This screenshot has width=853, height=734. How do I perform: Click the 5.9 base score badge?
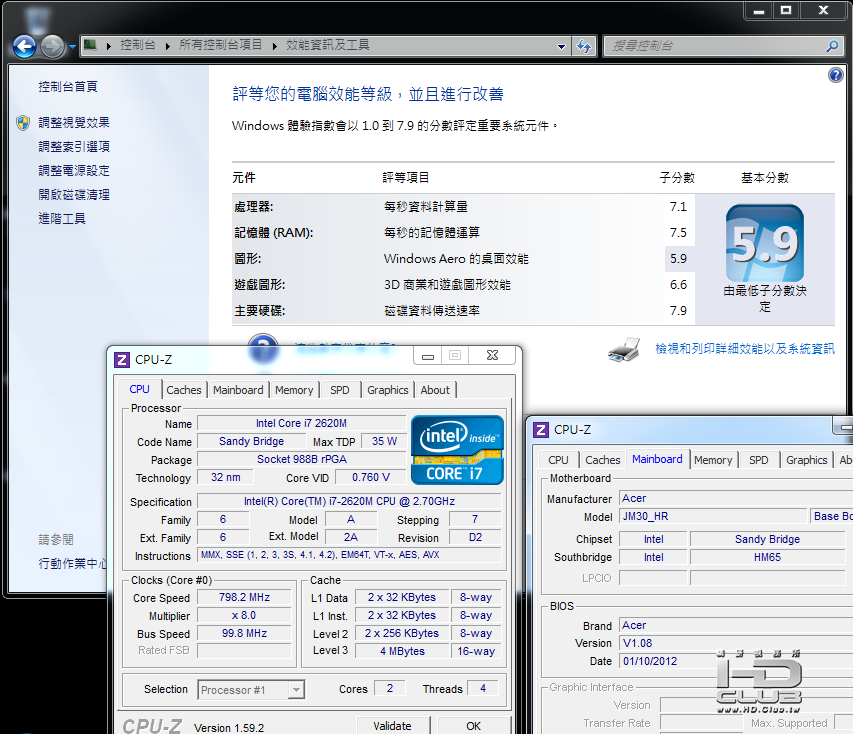tap(765, 243)
